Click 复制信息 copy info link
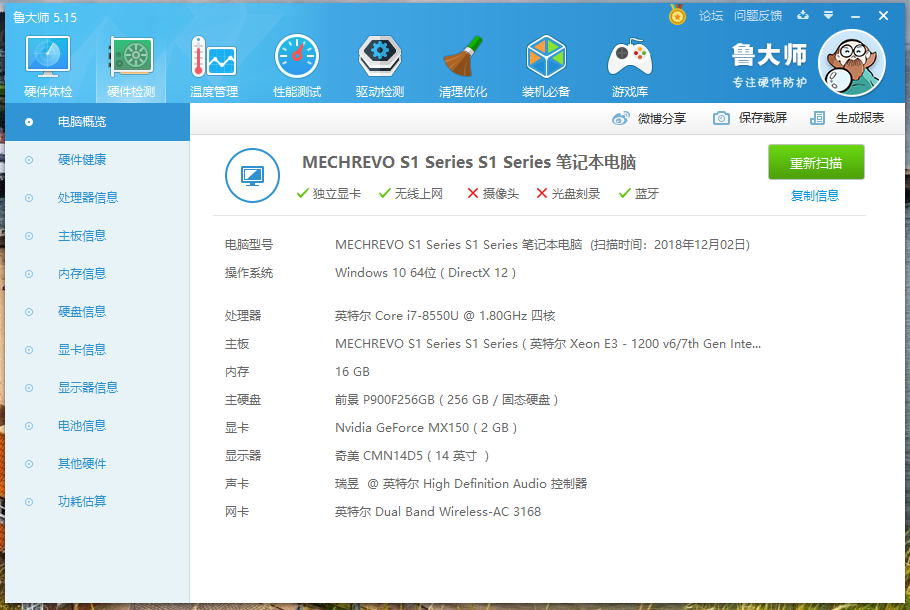Screen dimensions: 910x610 coord(815,196)
